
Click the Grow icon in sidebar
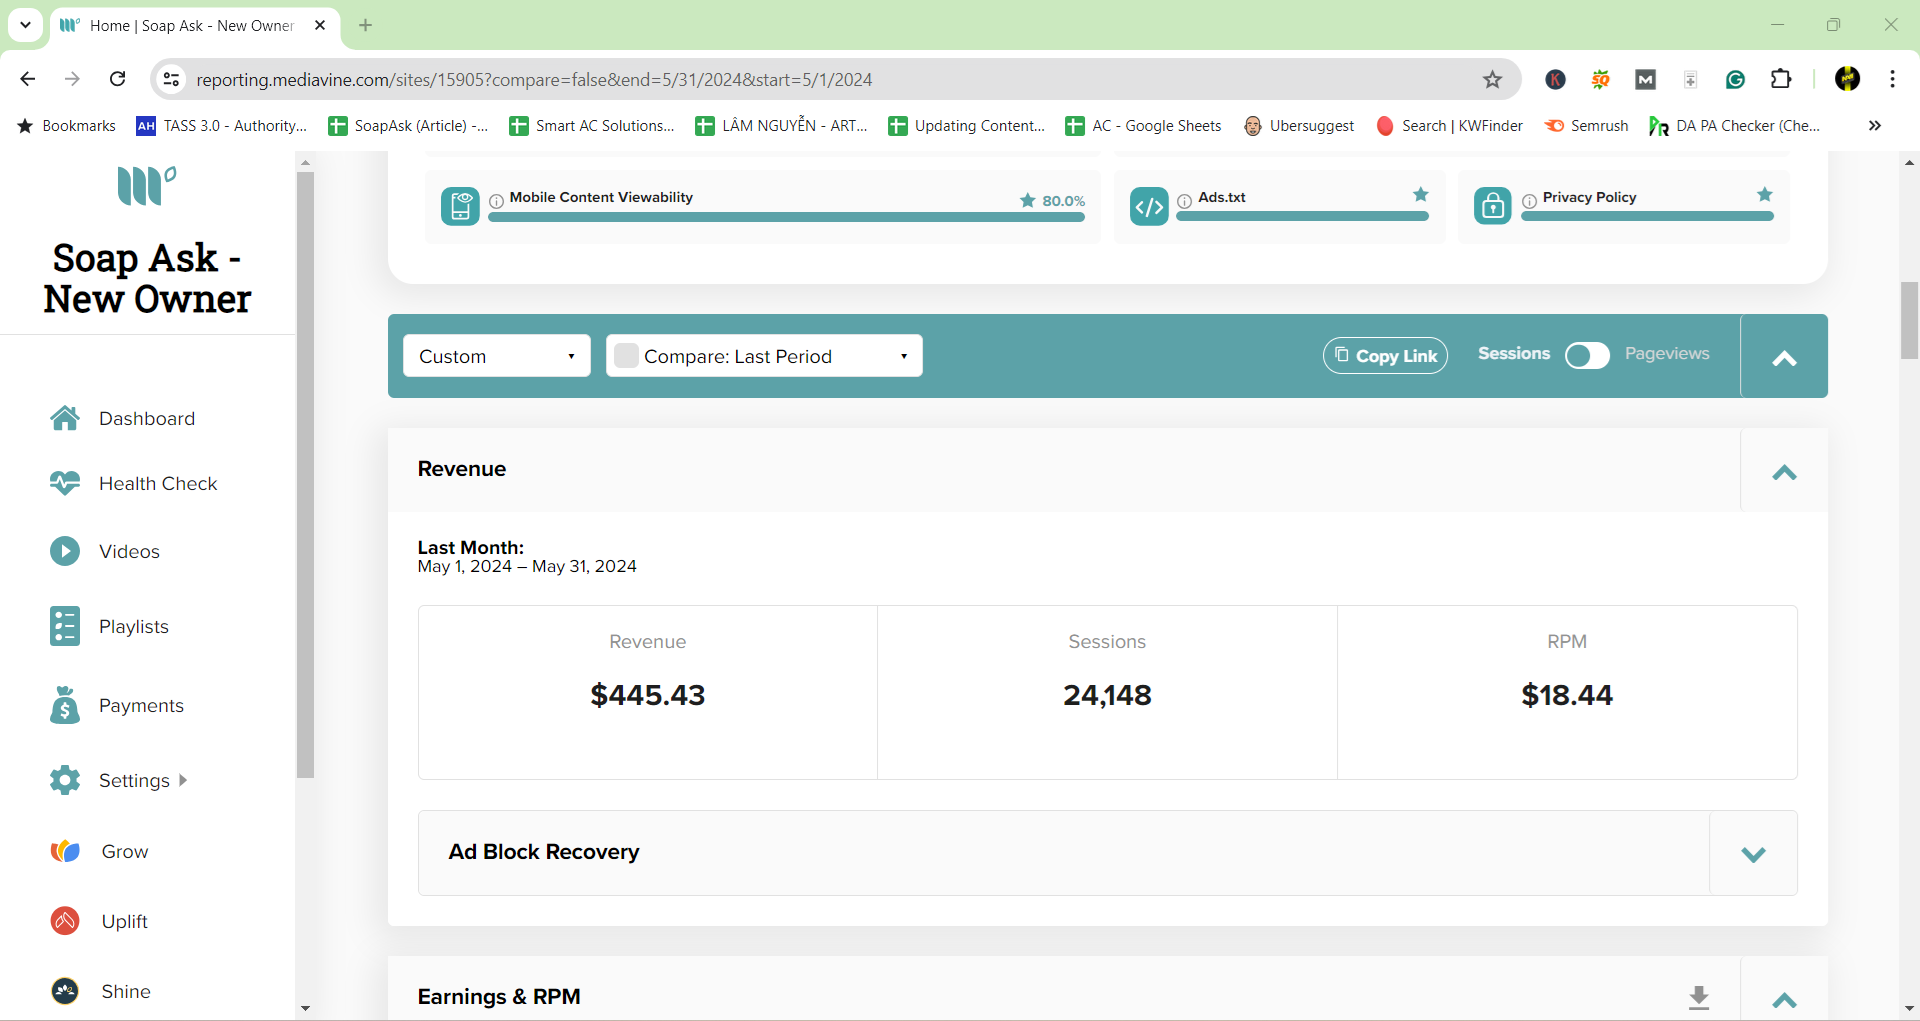[x=65, y=851]
